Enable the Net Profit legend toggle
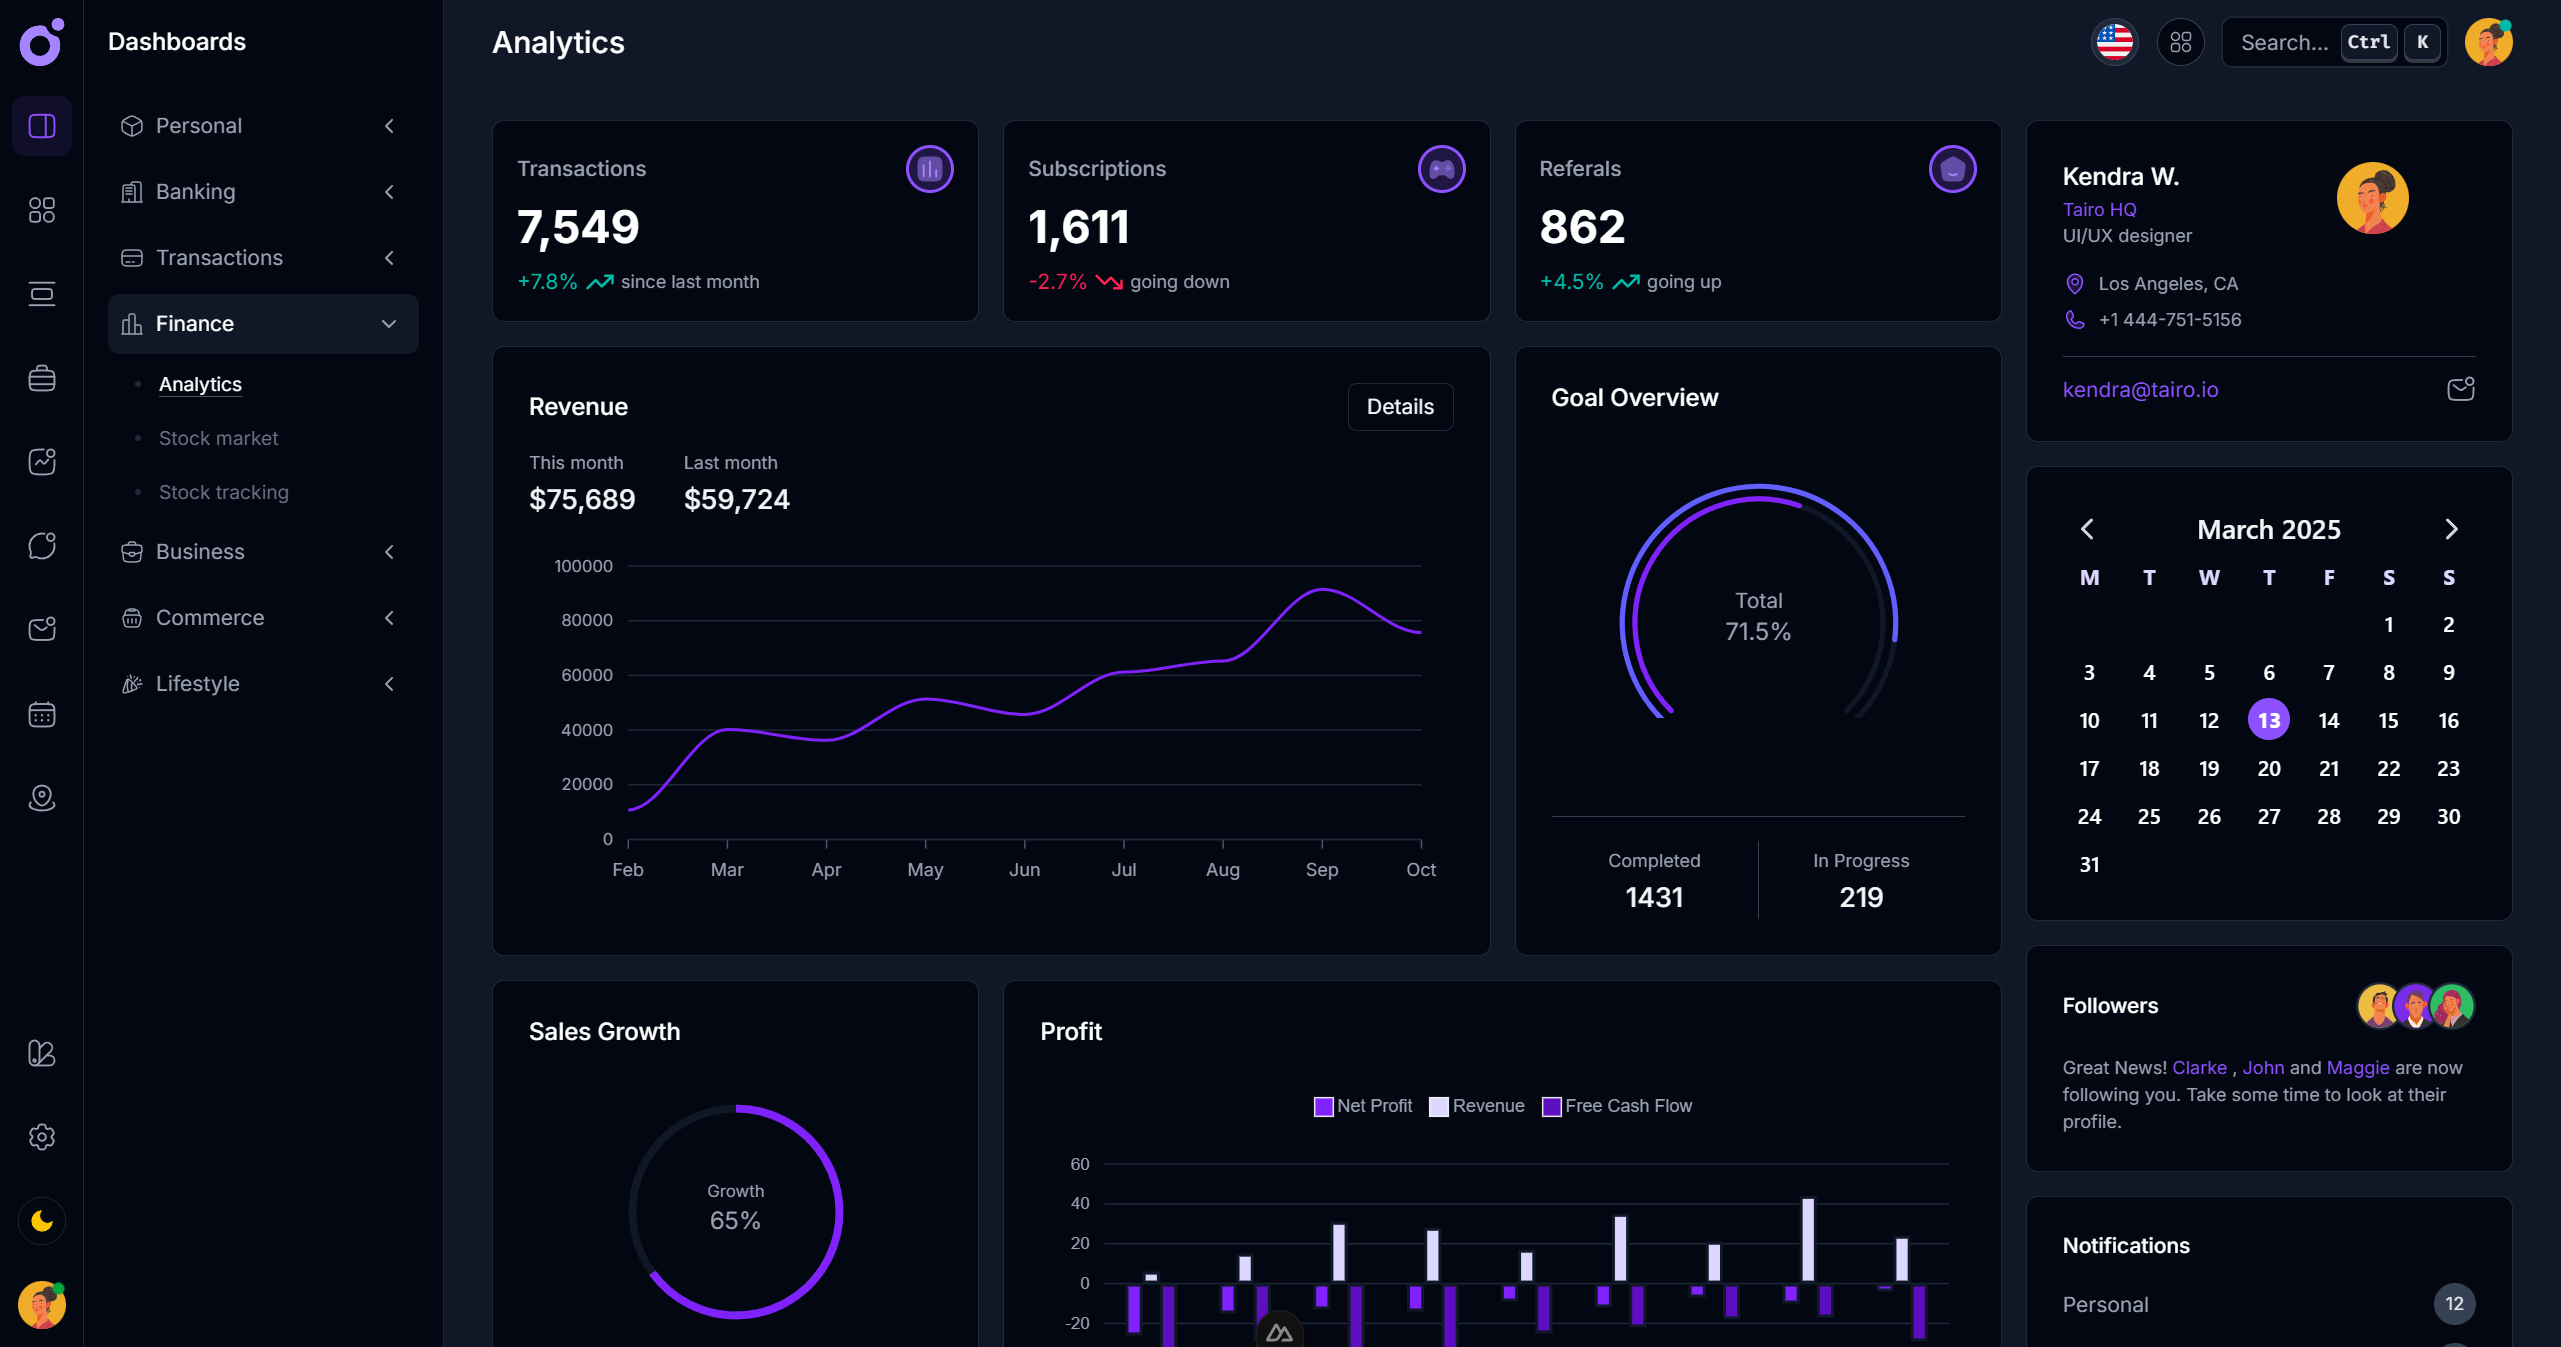Screen dimensions: 2561x1347 coord(1363,1106)
